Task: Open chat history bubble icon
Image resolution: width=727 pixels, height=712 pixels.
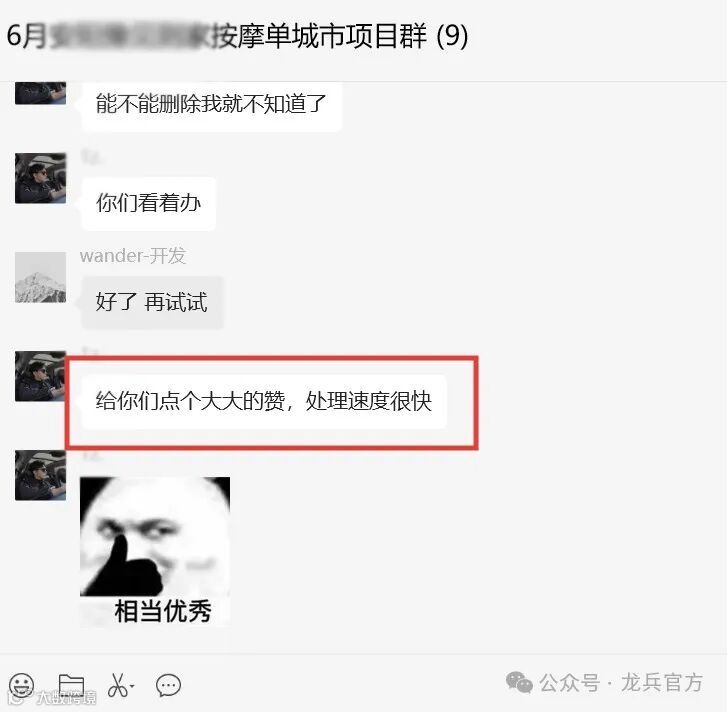Action: (168, 685)
